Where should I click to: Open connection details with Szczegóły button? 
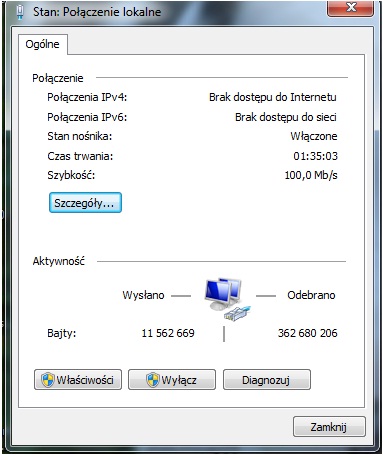point(85,202)
